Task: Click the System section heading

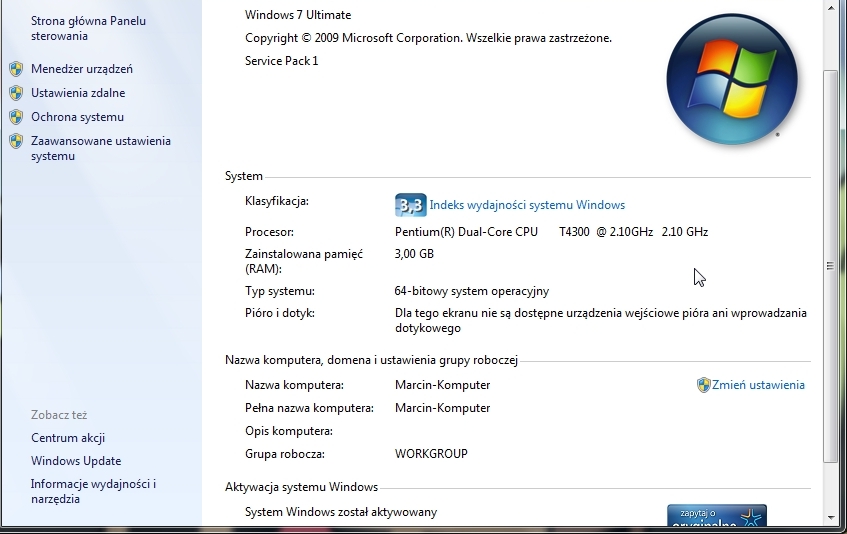Action: point(244,176)
